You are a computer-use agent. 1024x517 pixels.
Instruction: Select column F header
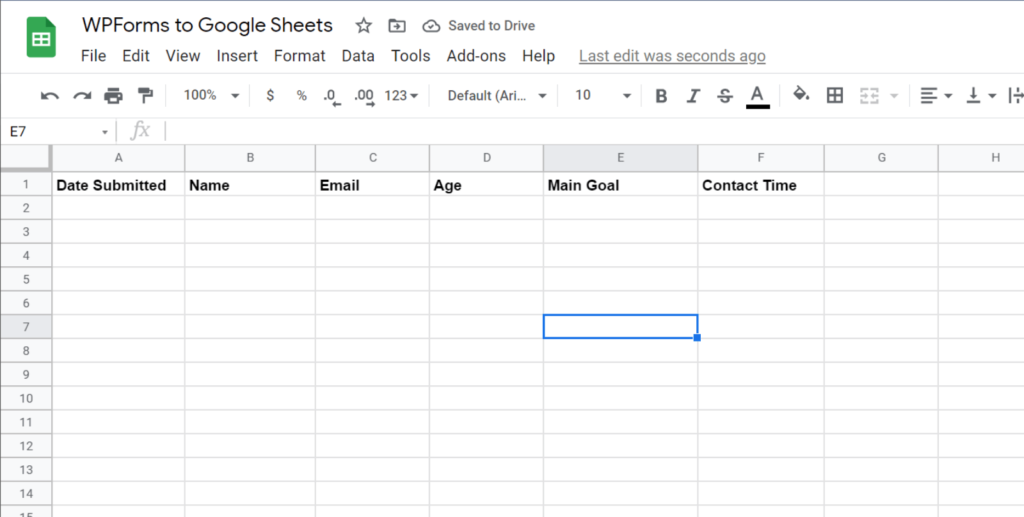tap(761, 158)
